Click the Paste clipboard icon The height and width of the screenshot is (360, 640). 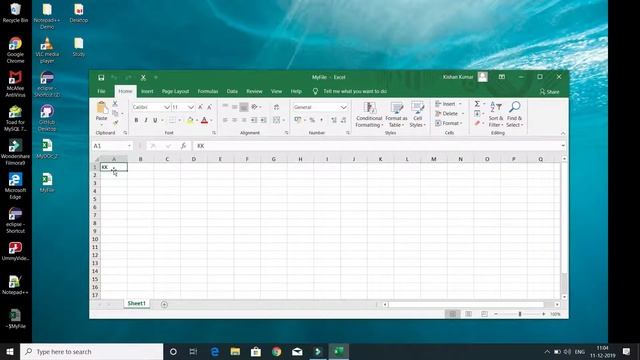102,108
